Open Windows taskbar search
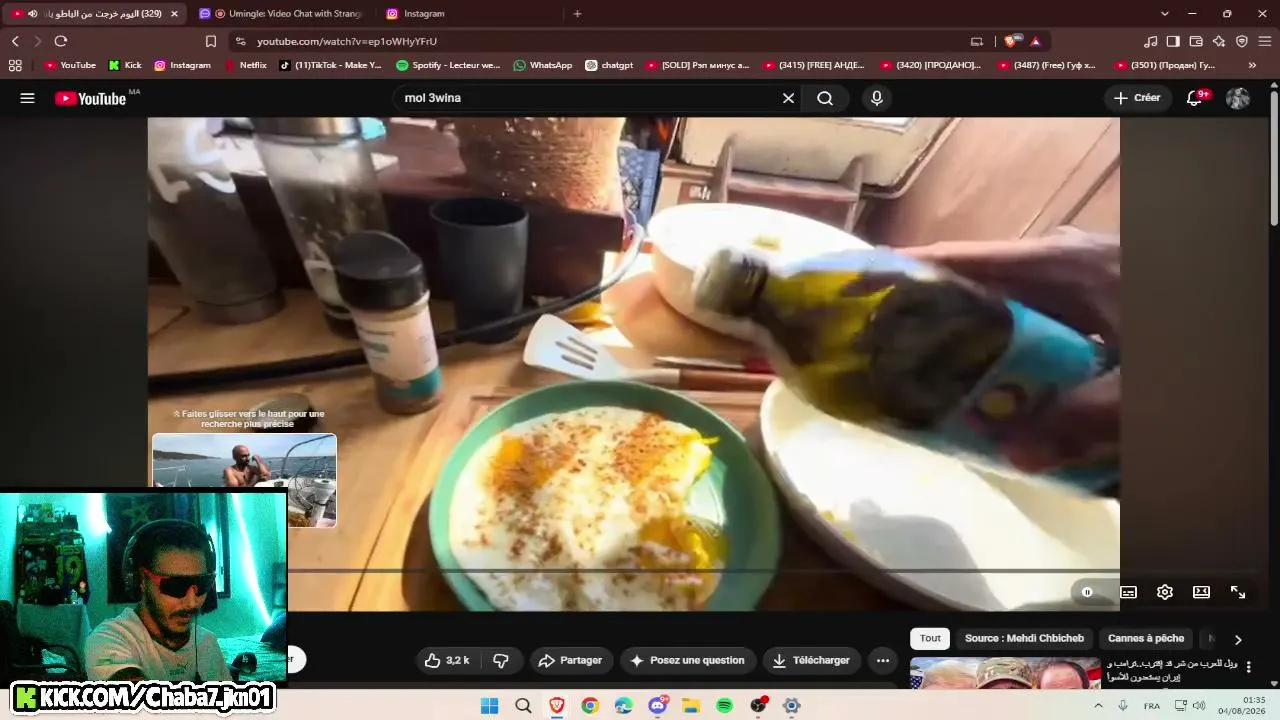Viewport: 1280px width, 720px height. click(x=523, y=706)
